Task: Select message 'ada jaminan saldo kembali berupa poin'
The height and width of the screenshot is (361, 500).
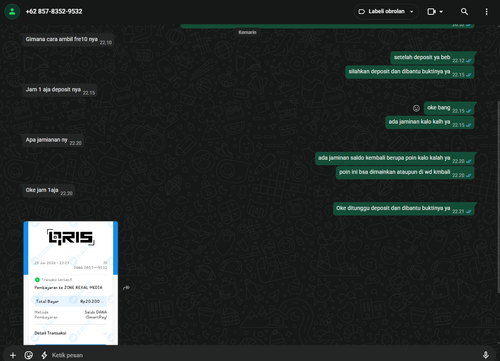Action: click(x=395, y=158)
